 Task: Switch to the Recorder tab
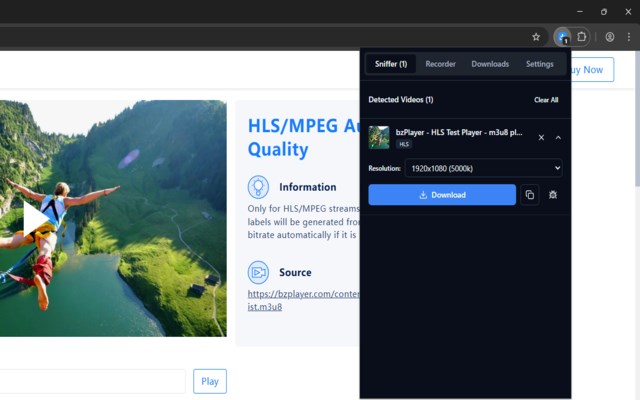[x=440, y=64]
